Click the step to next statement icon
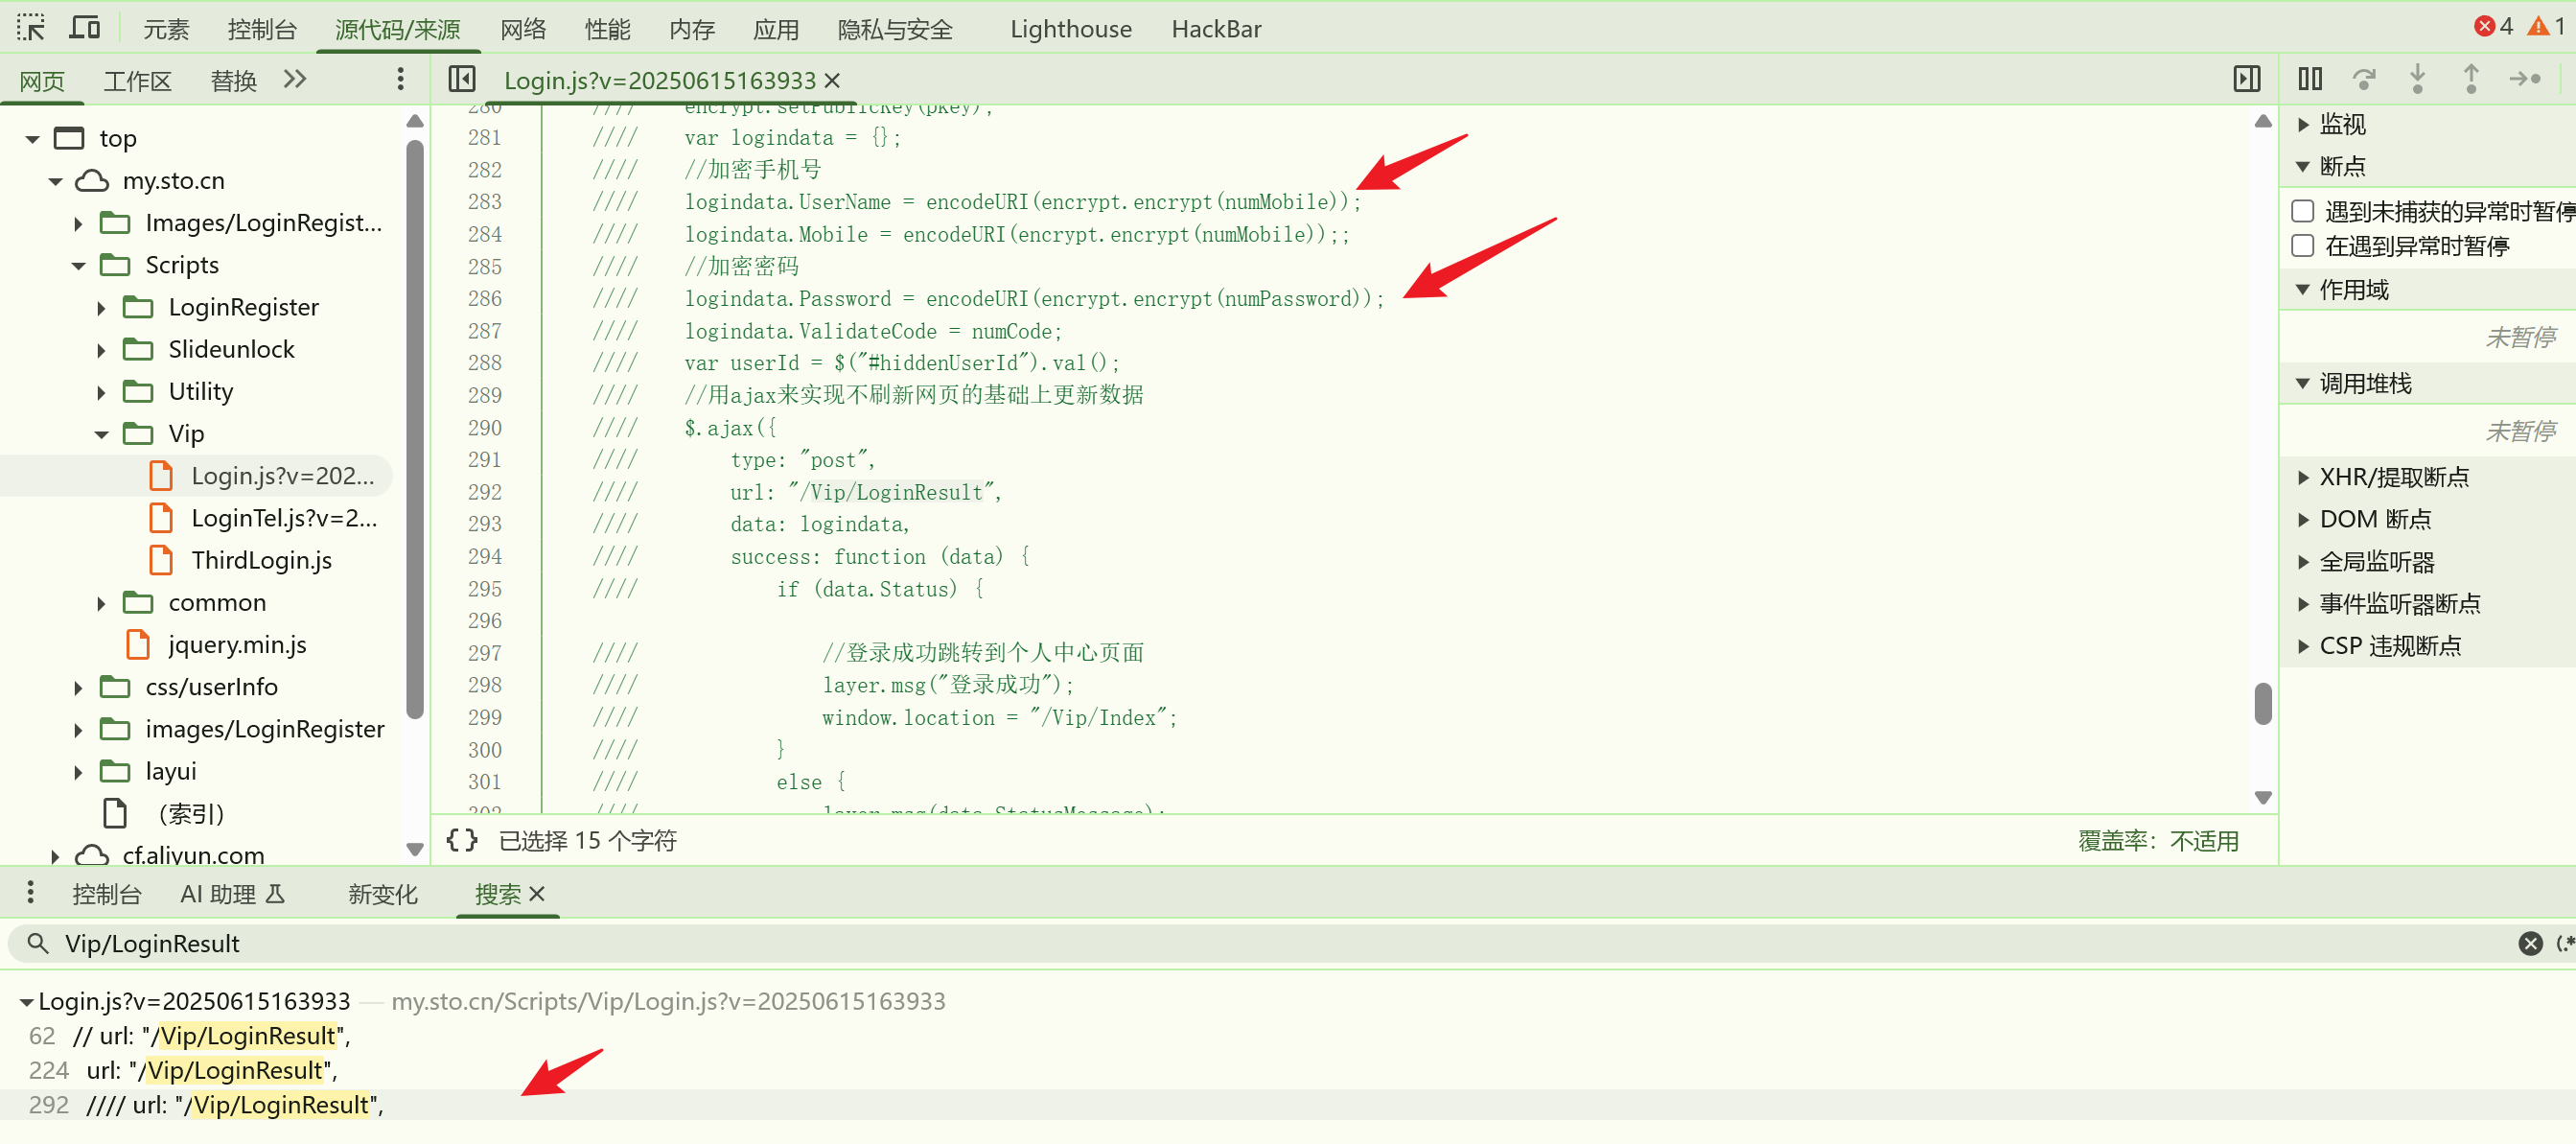 click(2529, 79)
